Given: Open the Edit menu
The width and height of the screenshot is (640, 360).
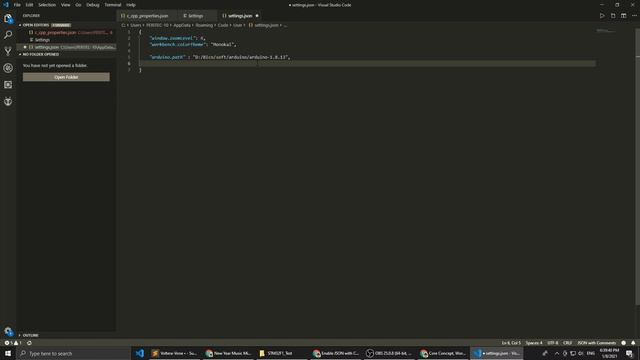Looking at the screenshot, I should point(29,5).
